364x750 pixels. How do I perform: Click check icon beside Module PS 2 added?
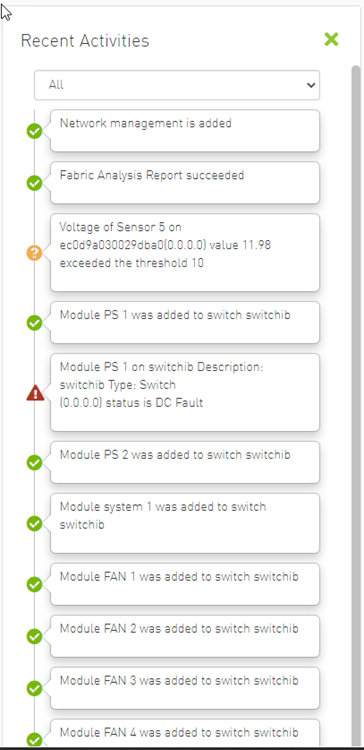(x=34, y=463)
